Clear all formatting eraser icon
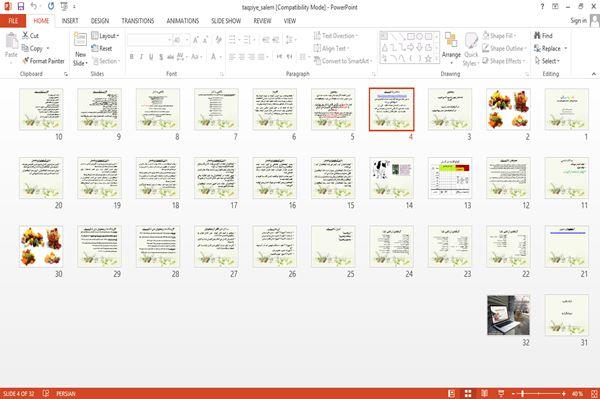600x399 pixels. pyautogui.click(x=218, y=40)
